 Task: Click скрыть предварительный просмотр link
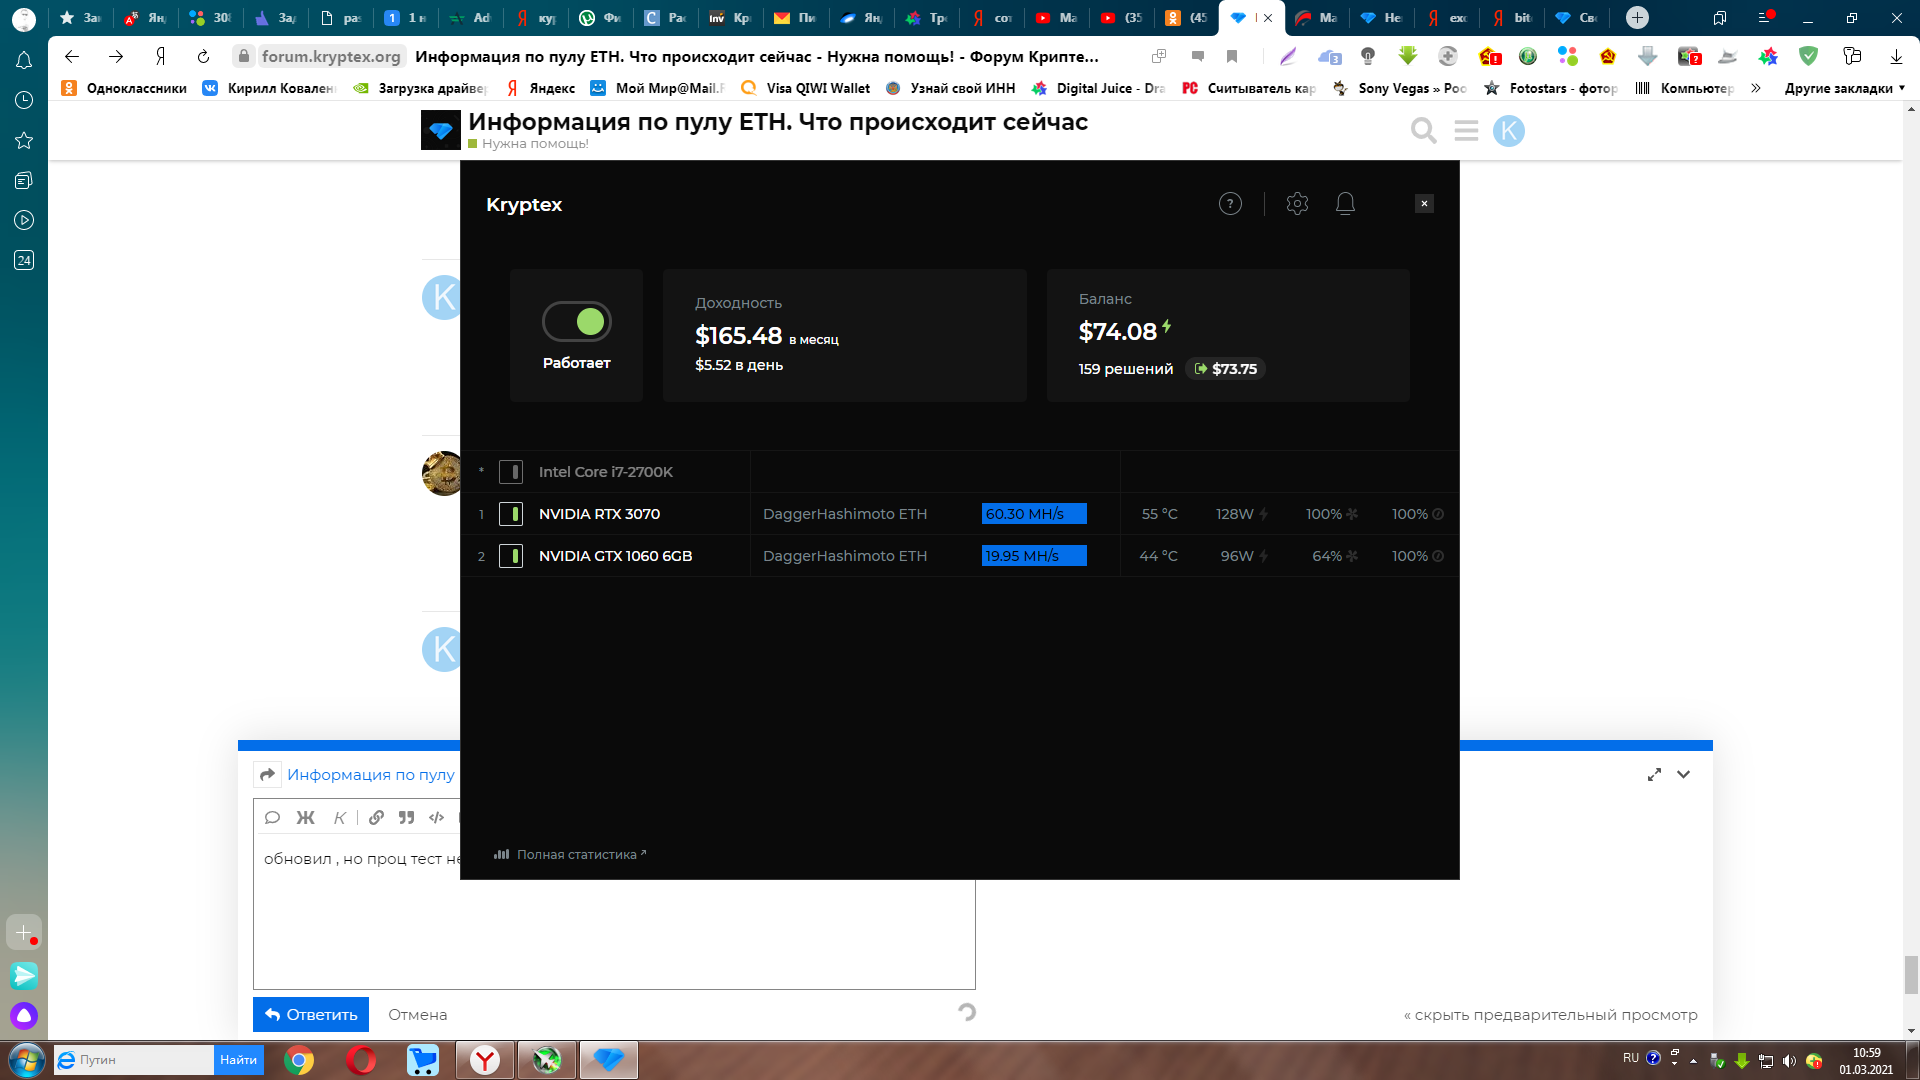pos(1550,1015)
